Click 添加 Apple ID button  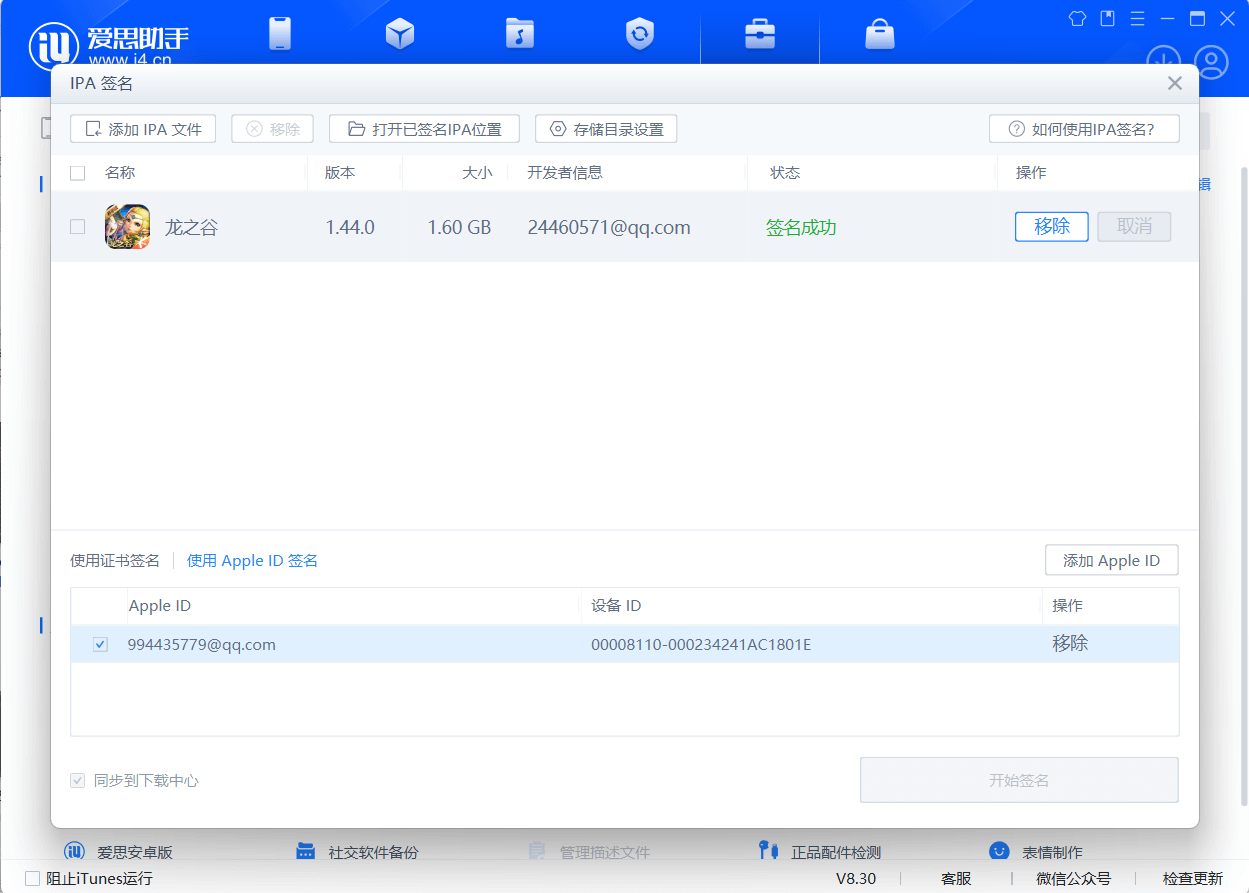point(1111,561)
